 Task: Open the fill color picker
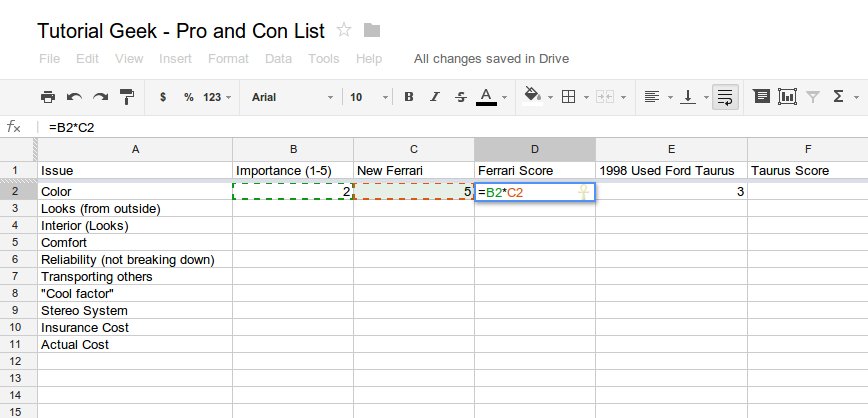coord(535,97)
